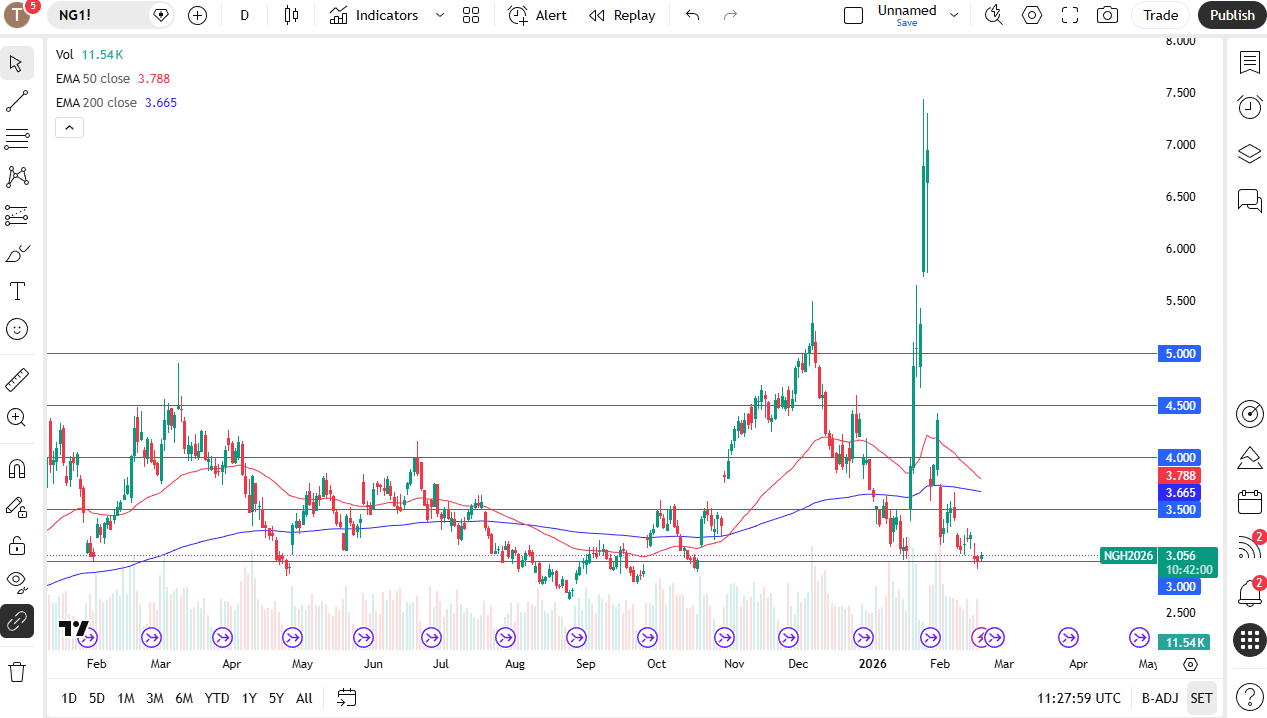The height and width of the screenshot is (718, 1267).
Task: Select the cursor arrow tool
Action: tap(17, 63)
